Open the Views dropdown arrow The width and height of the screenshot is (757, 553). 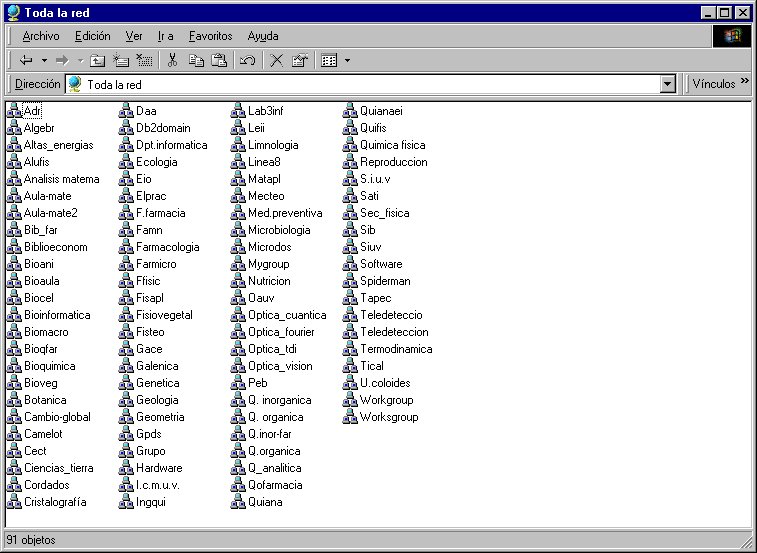point(347,61)
